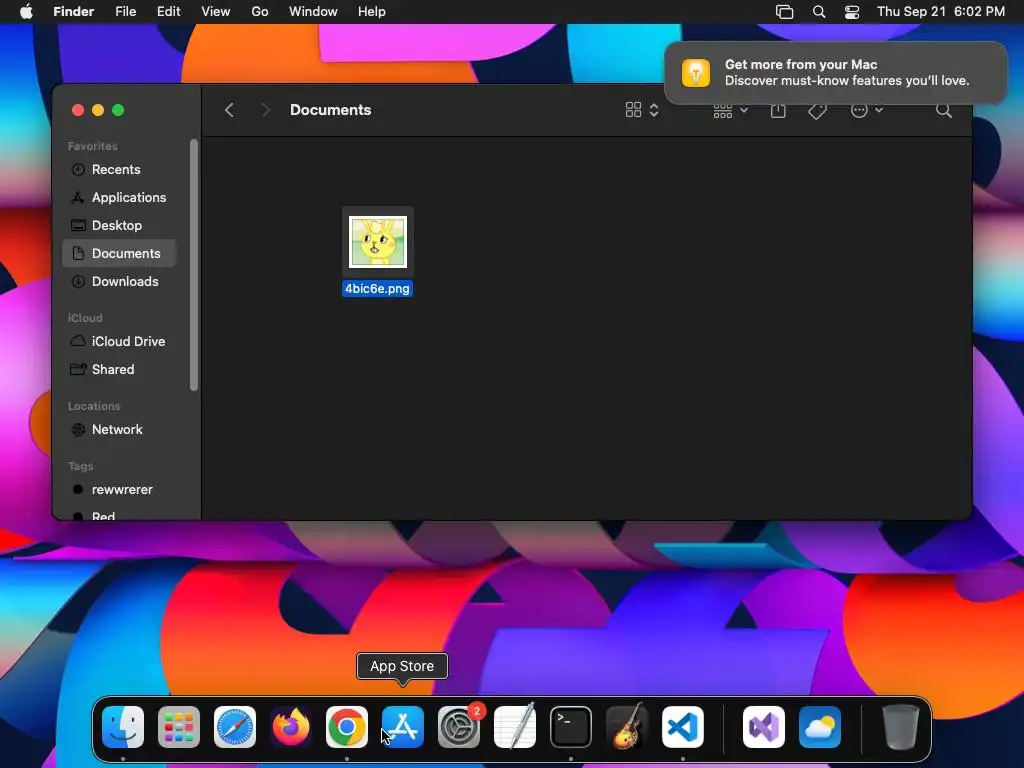Open the Go menu
Image resolution: width=1024 pixels, height=768 pixels.
[x=260, y=12]
